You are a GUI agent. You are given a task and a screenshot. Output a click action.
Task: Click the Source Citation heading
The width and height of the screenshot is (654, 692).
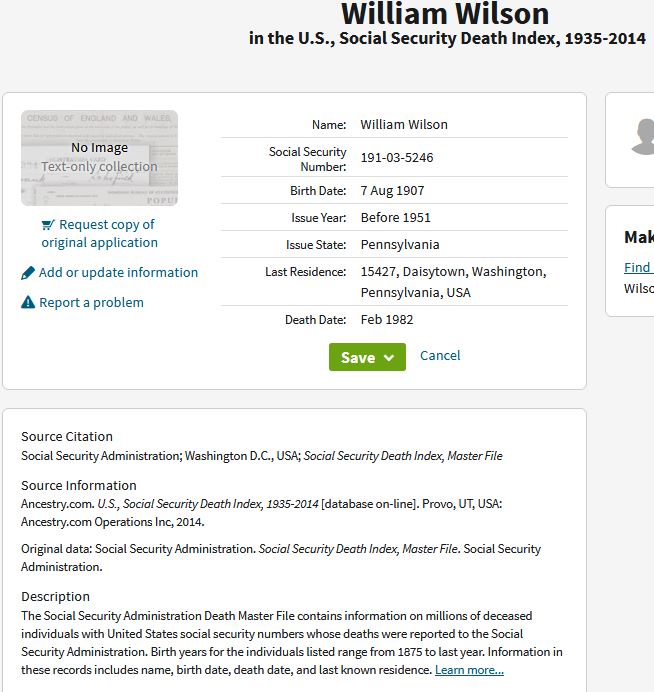67,436
